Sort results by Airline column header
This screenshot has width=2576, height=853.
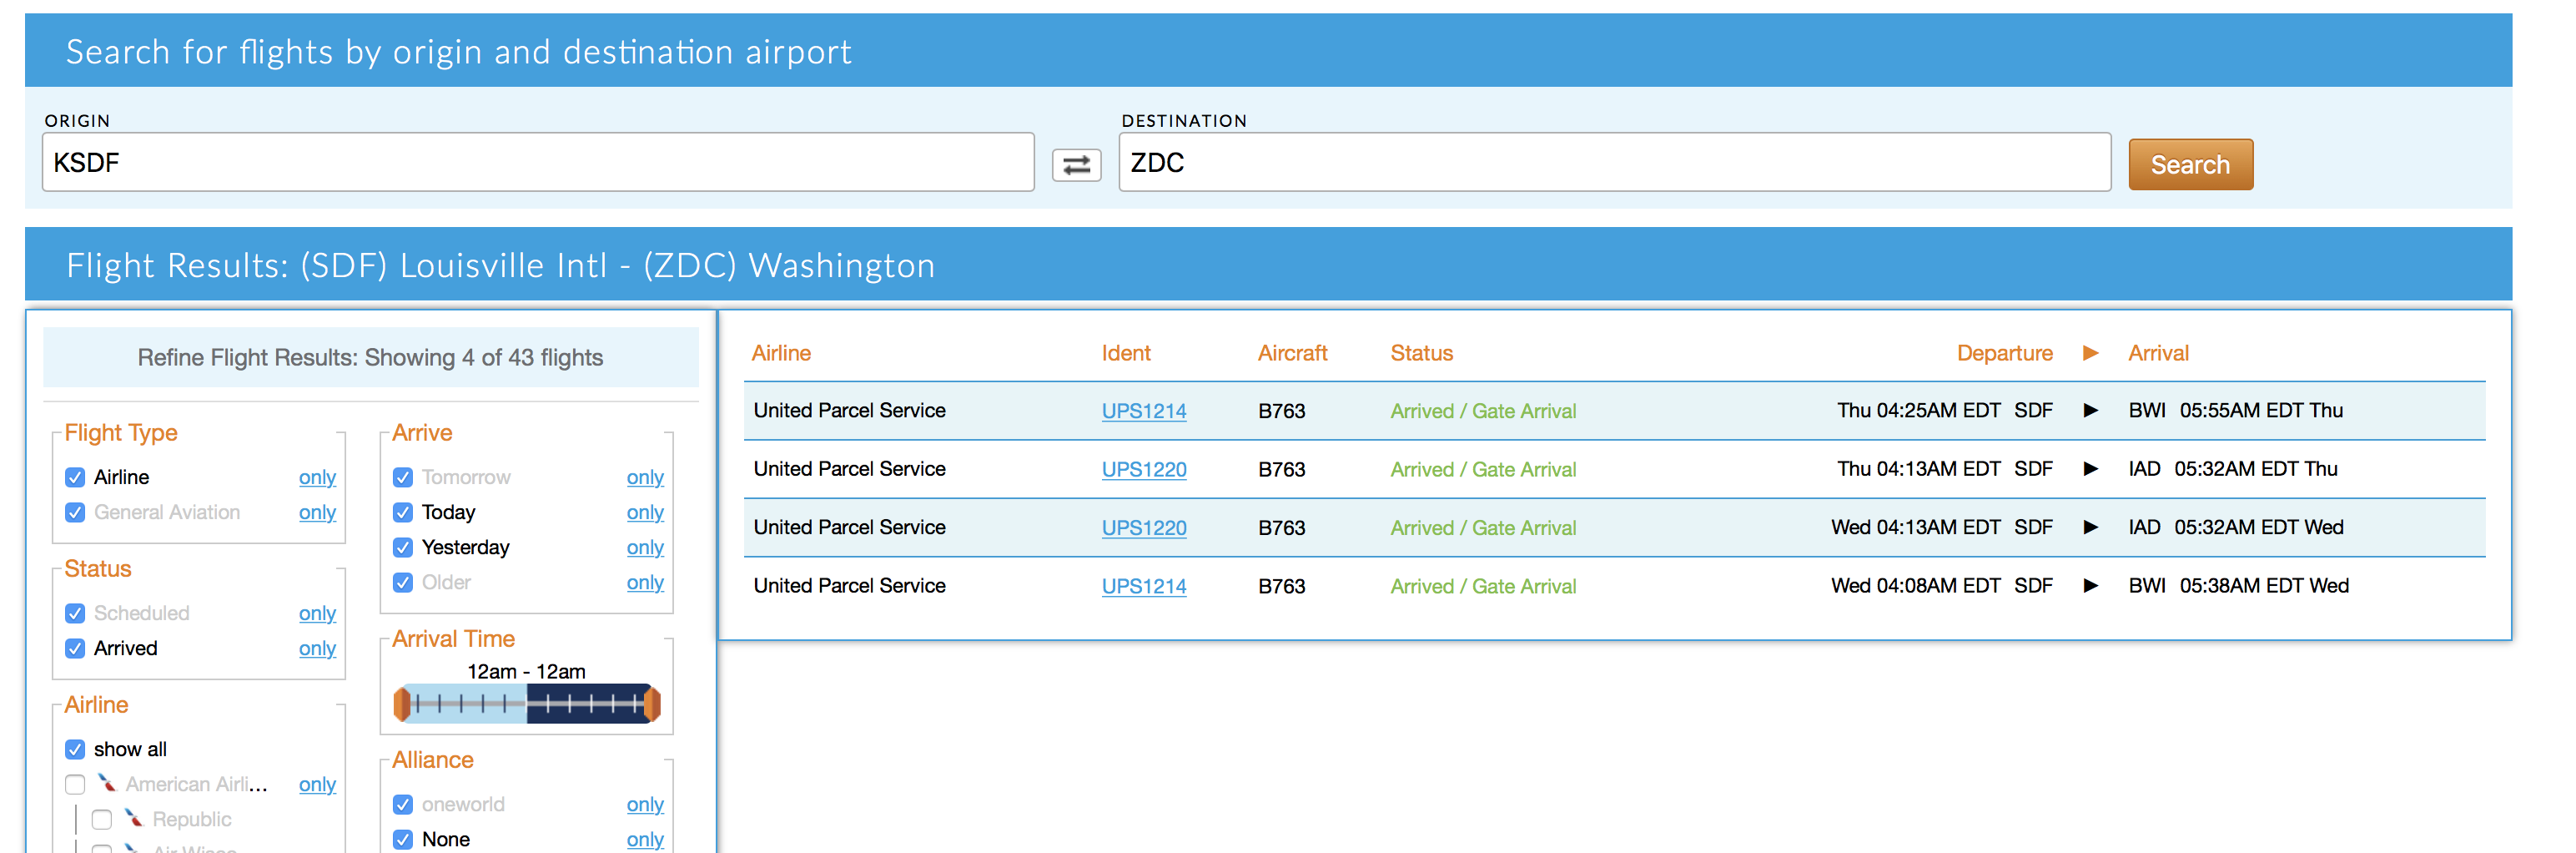click(x=780, y=353)
